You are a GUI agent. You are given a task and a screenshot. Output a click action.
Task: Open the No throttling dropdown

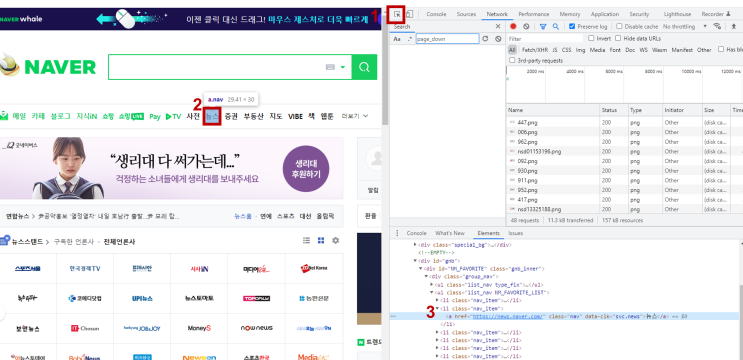[x=684, y=27]
